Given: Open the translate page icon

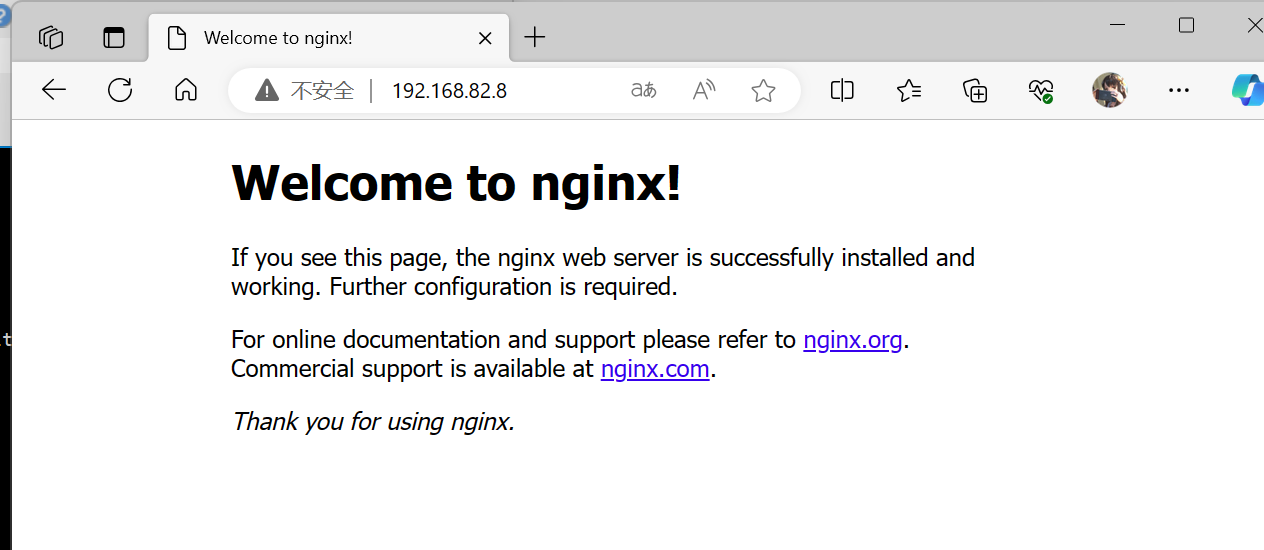Looking at the screenshot, I should click(644, 91).
